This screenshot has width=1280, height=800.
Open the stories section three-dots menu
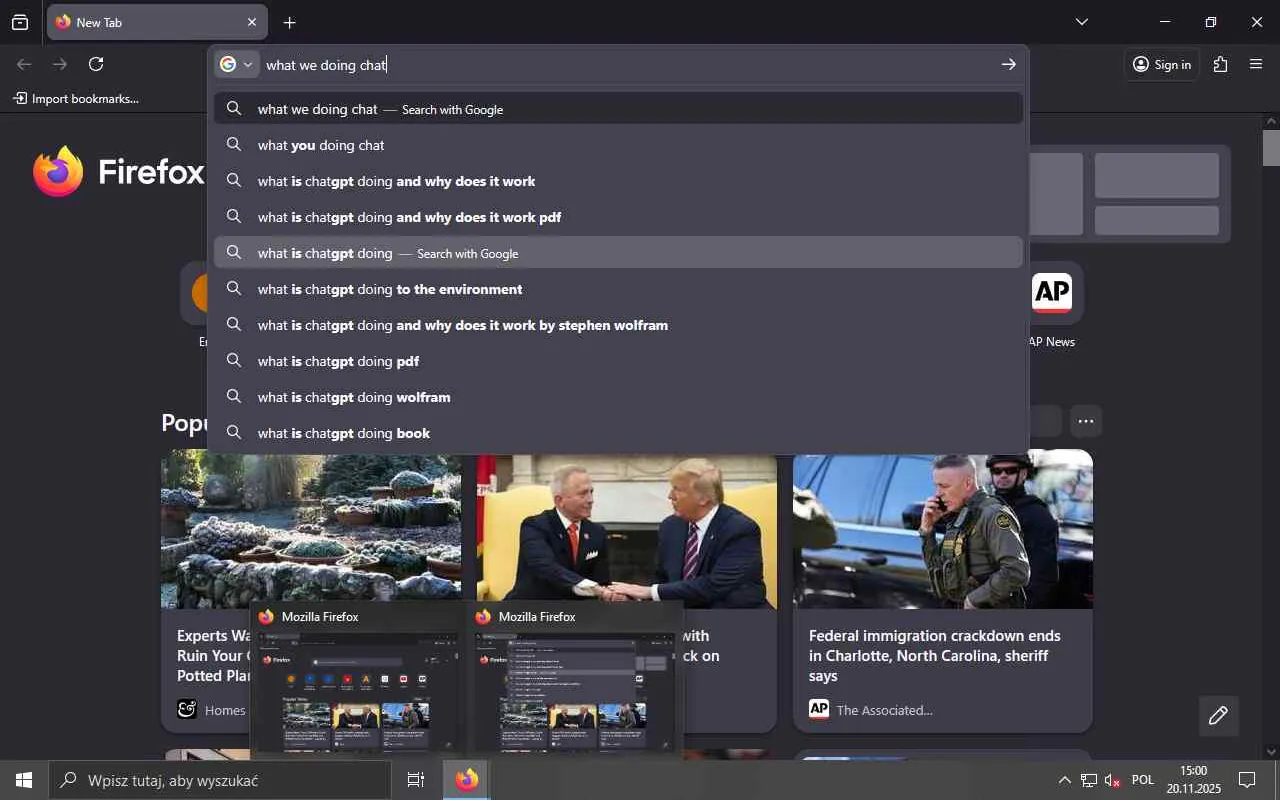[1086, 421]
